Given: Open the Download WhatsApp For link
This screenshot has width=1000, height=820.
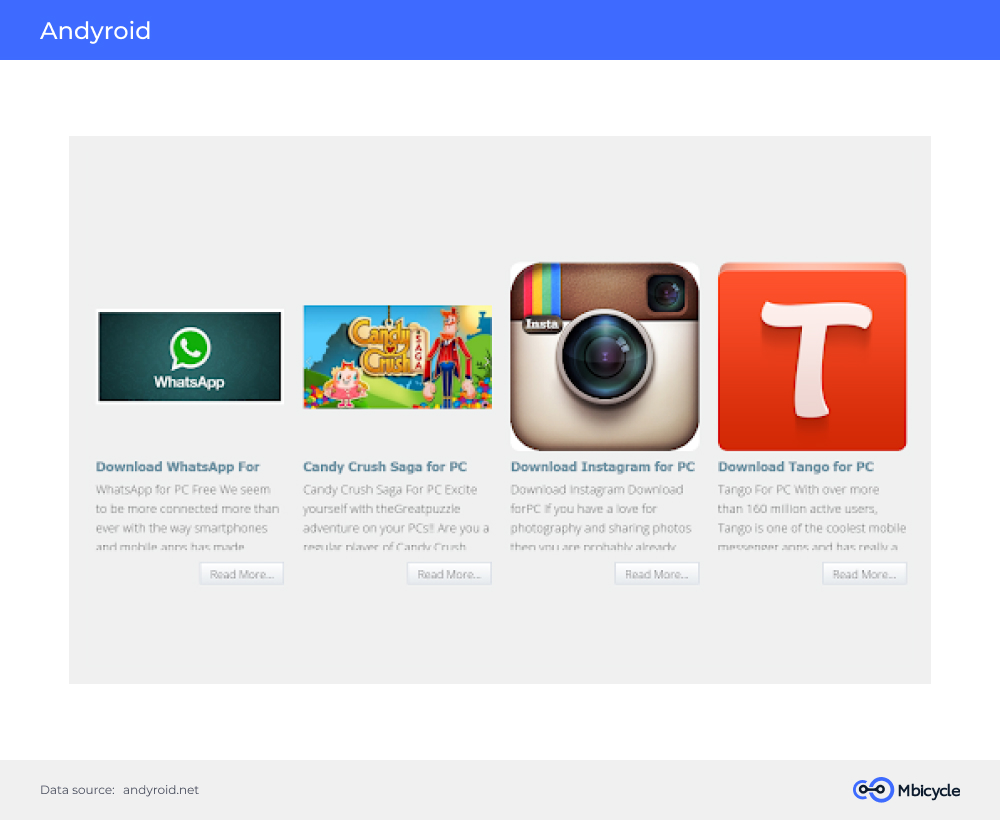Looking at the screenshot, I should tap(177, 467).
